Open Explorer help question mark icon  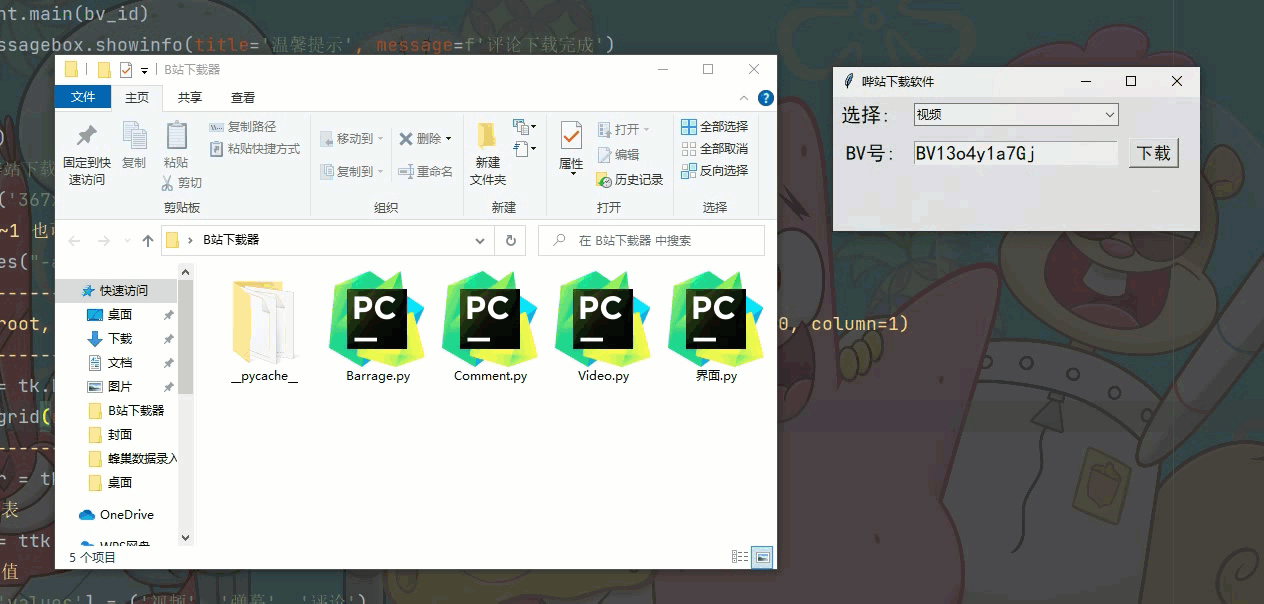click(766, 98)
